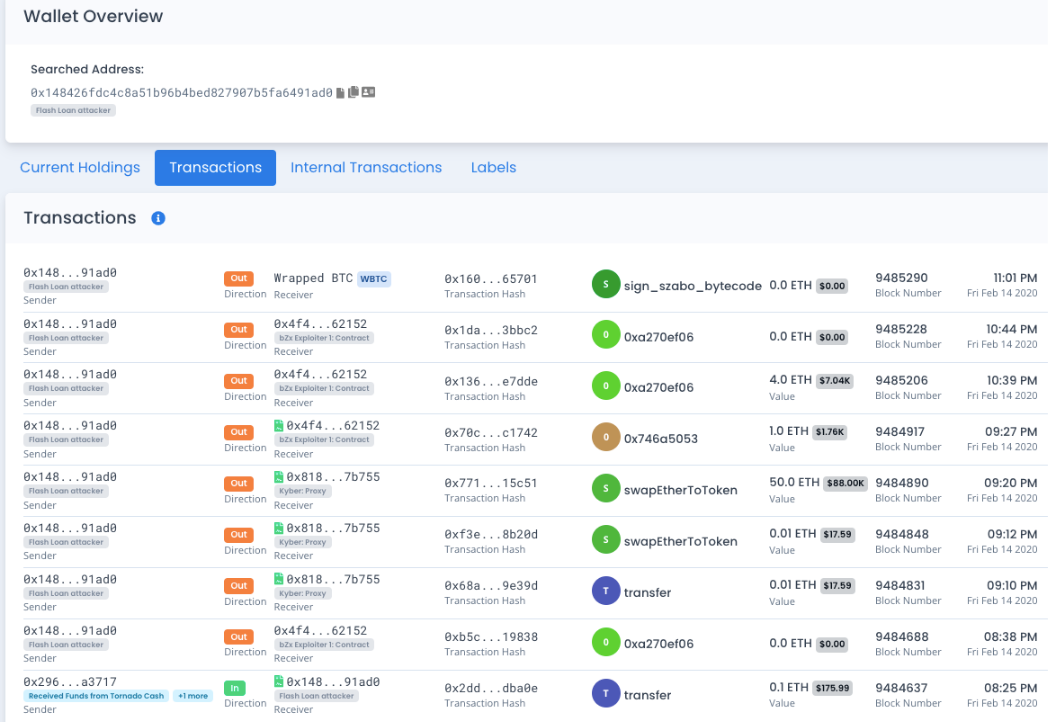The height and width of the screenshot is (722, 1049).
Task: Click the green S icon in the 50.0 ETH row
Action: click(606, 490)
